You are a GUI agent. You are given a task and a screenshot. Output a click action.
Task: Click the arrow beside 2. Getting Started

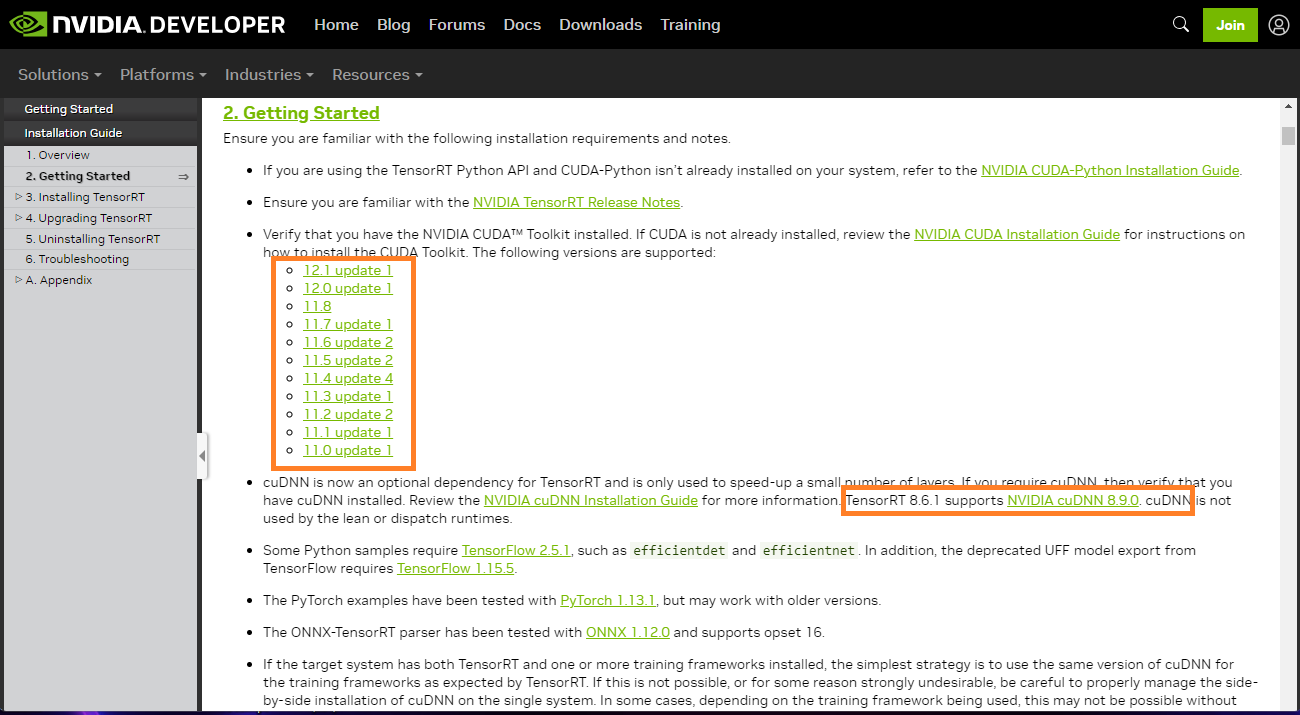tap(183, 176)
